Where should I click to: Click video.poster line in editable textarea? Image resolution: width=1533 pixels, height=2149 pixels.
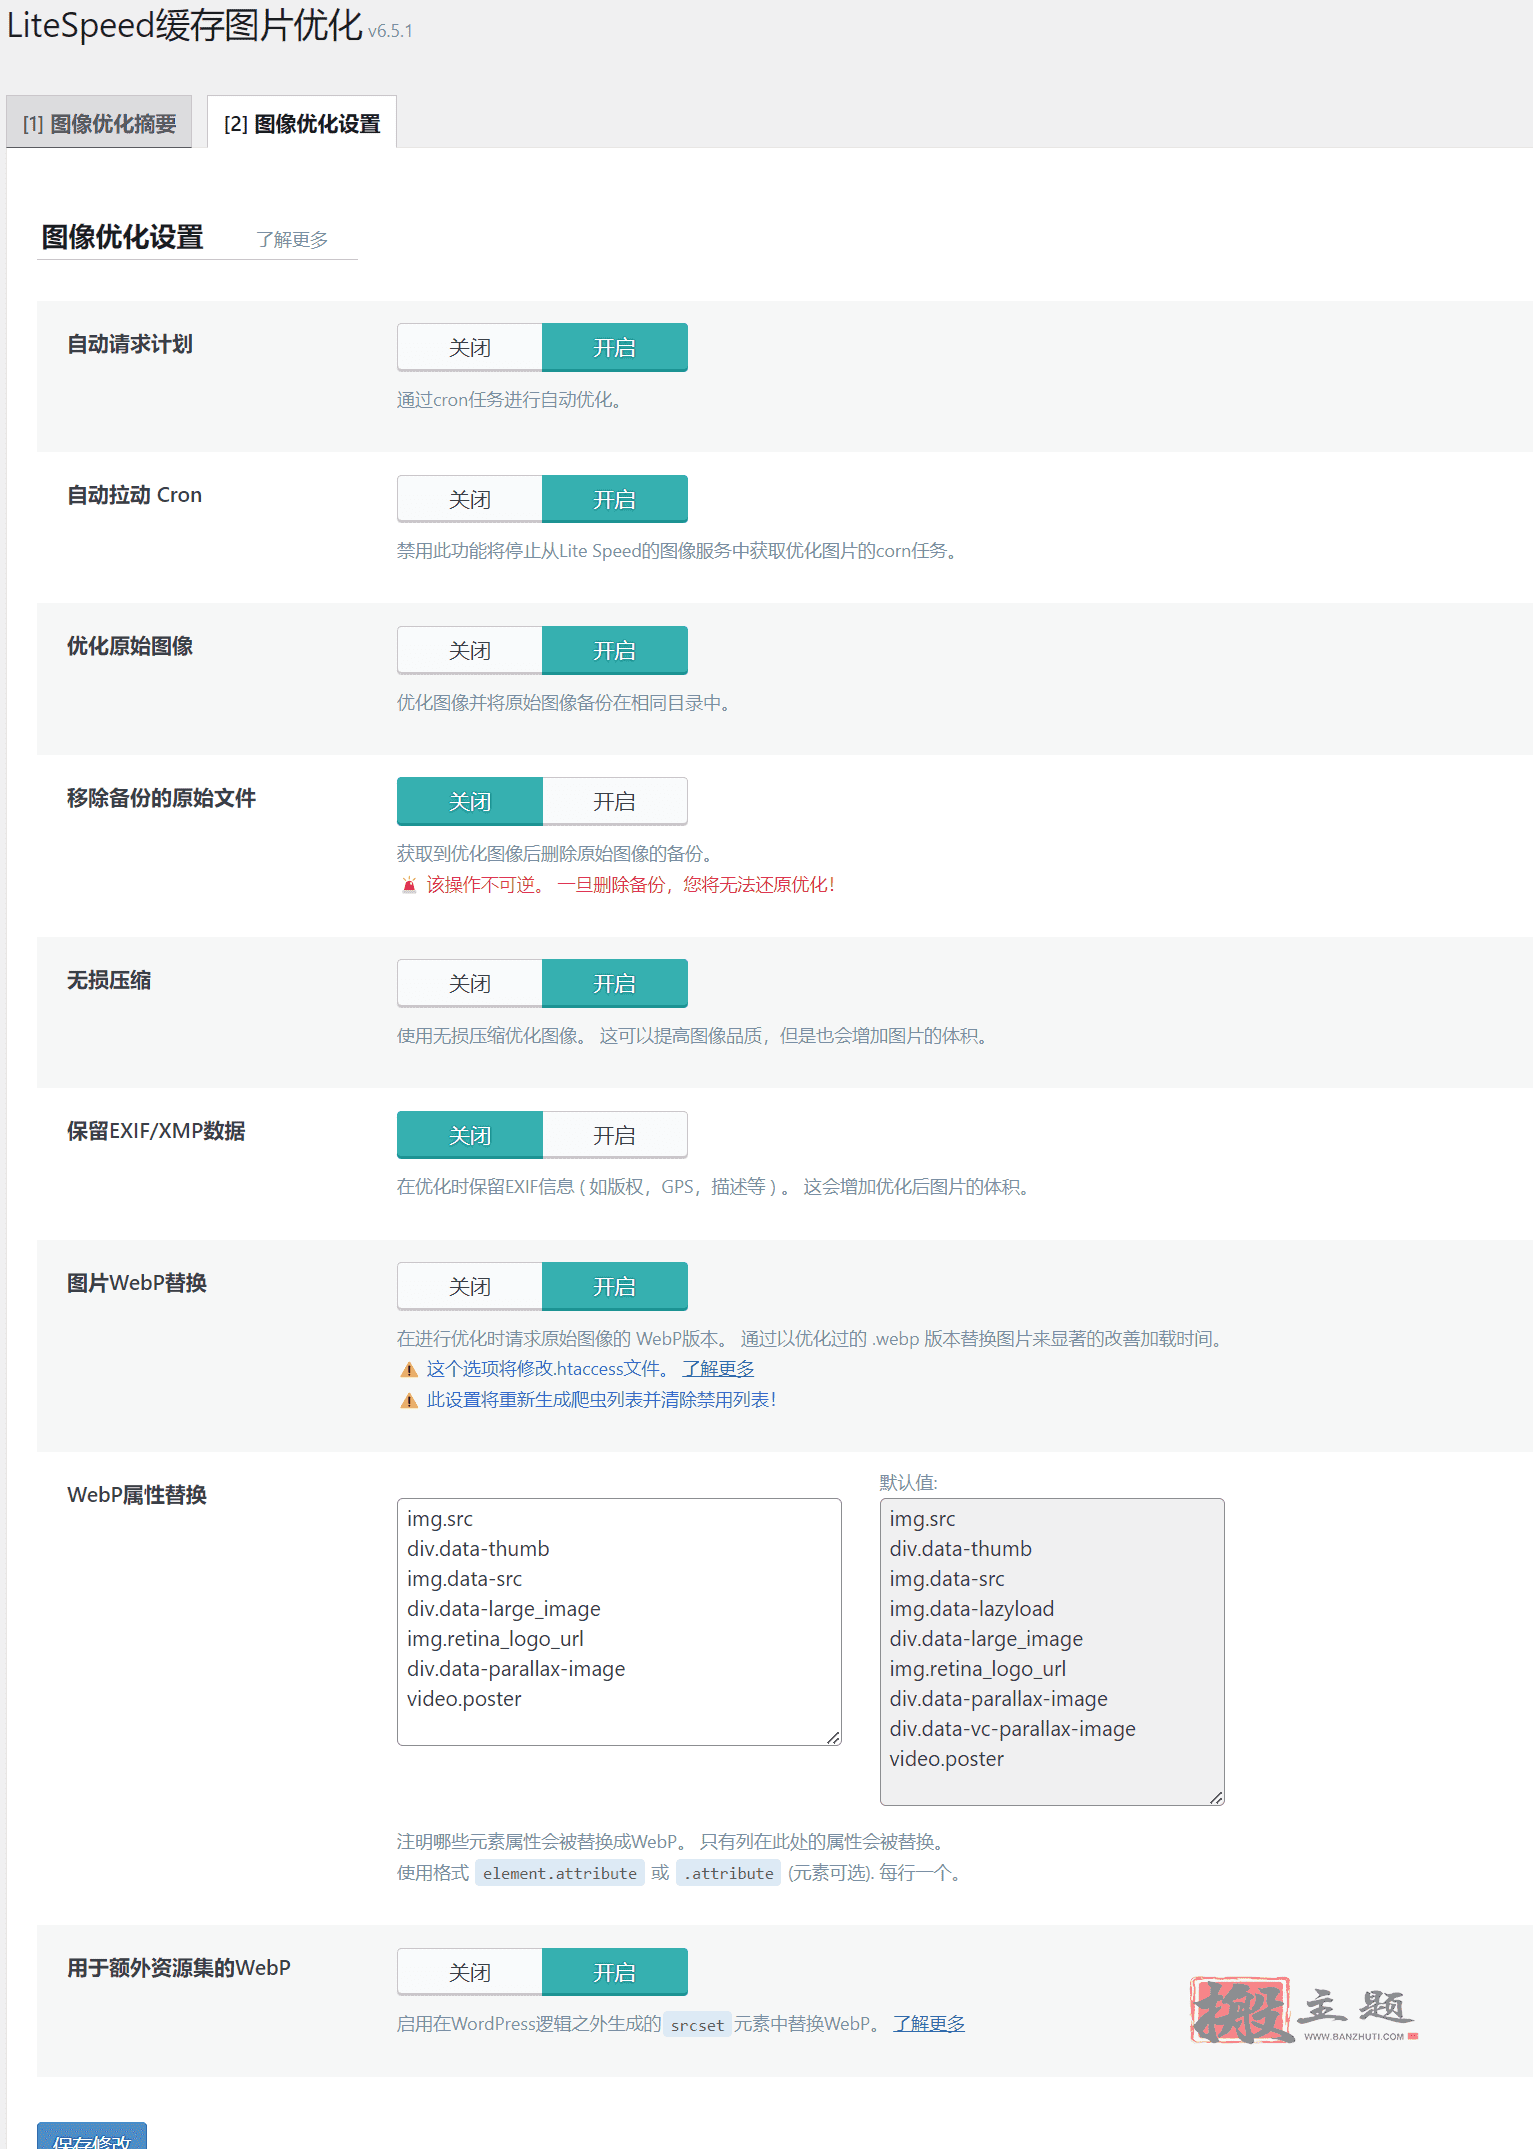pos(464,1698)
